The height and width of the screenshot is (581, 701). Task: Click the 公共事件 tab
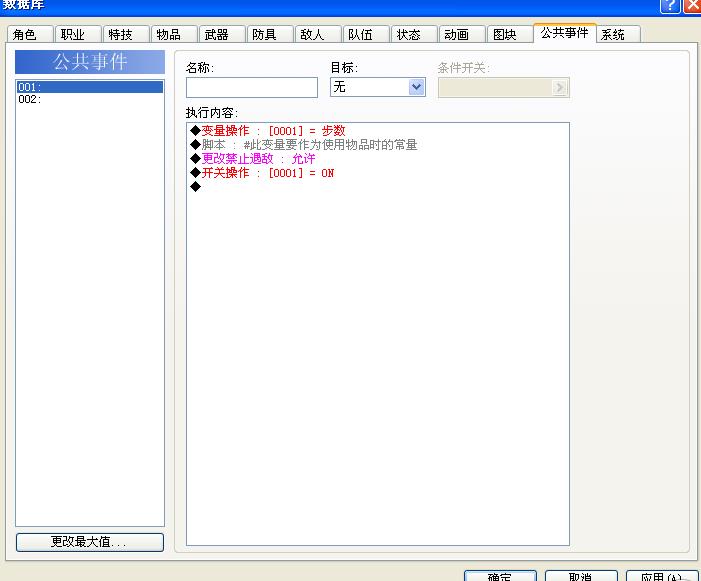pos(565,33)
